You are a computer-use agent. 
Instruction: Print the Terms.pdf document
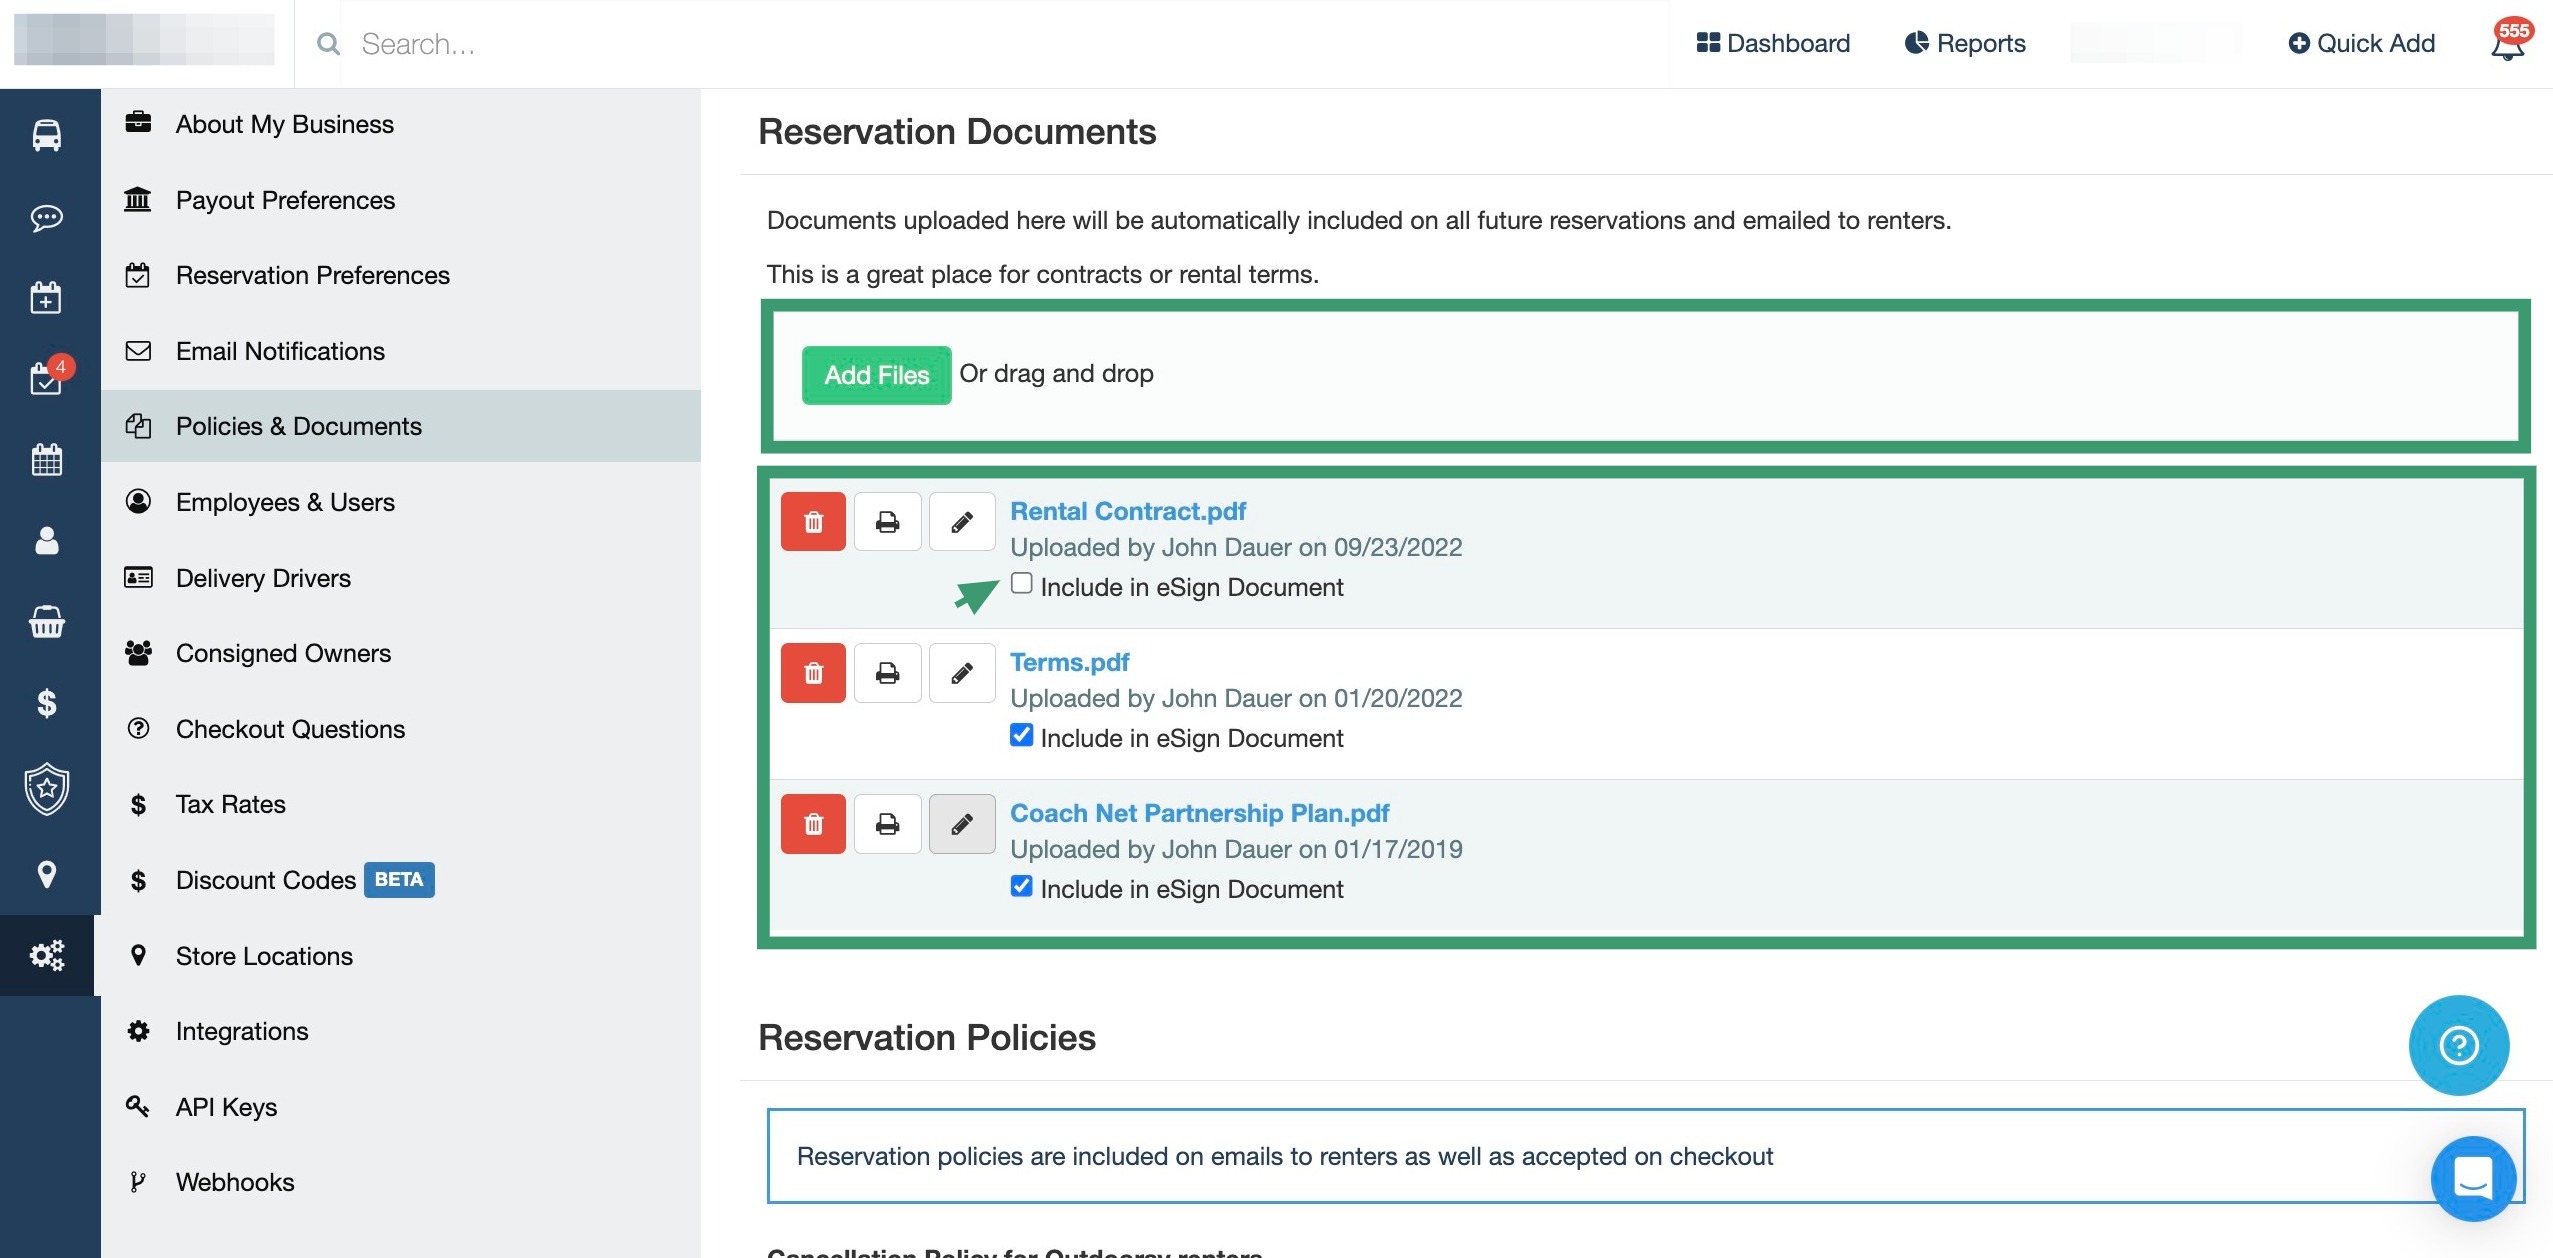click(887, 673)
